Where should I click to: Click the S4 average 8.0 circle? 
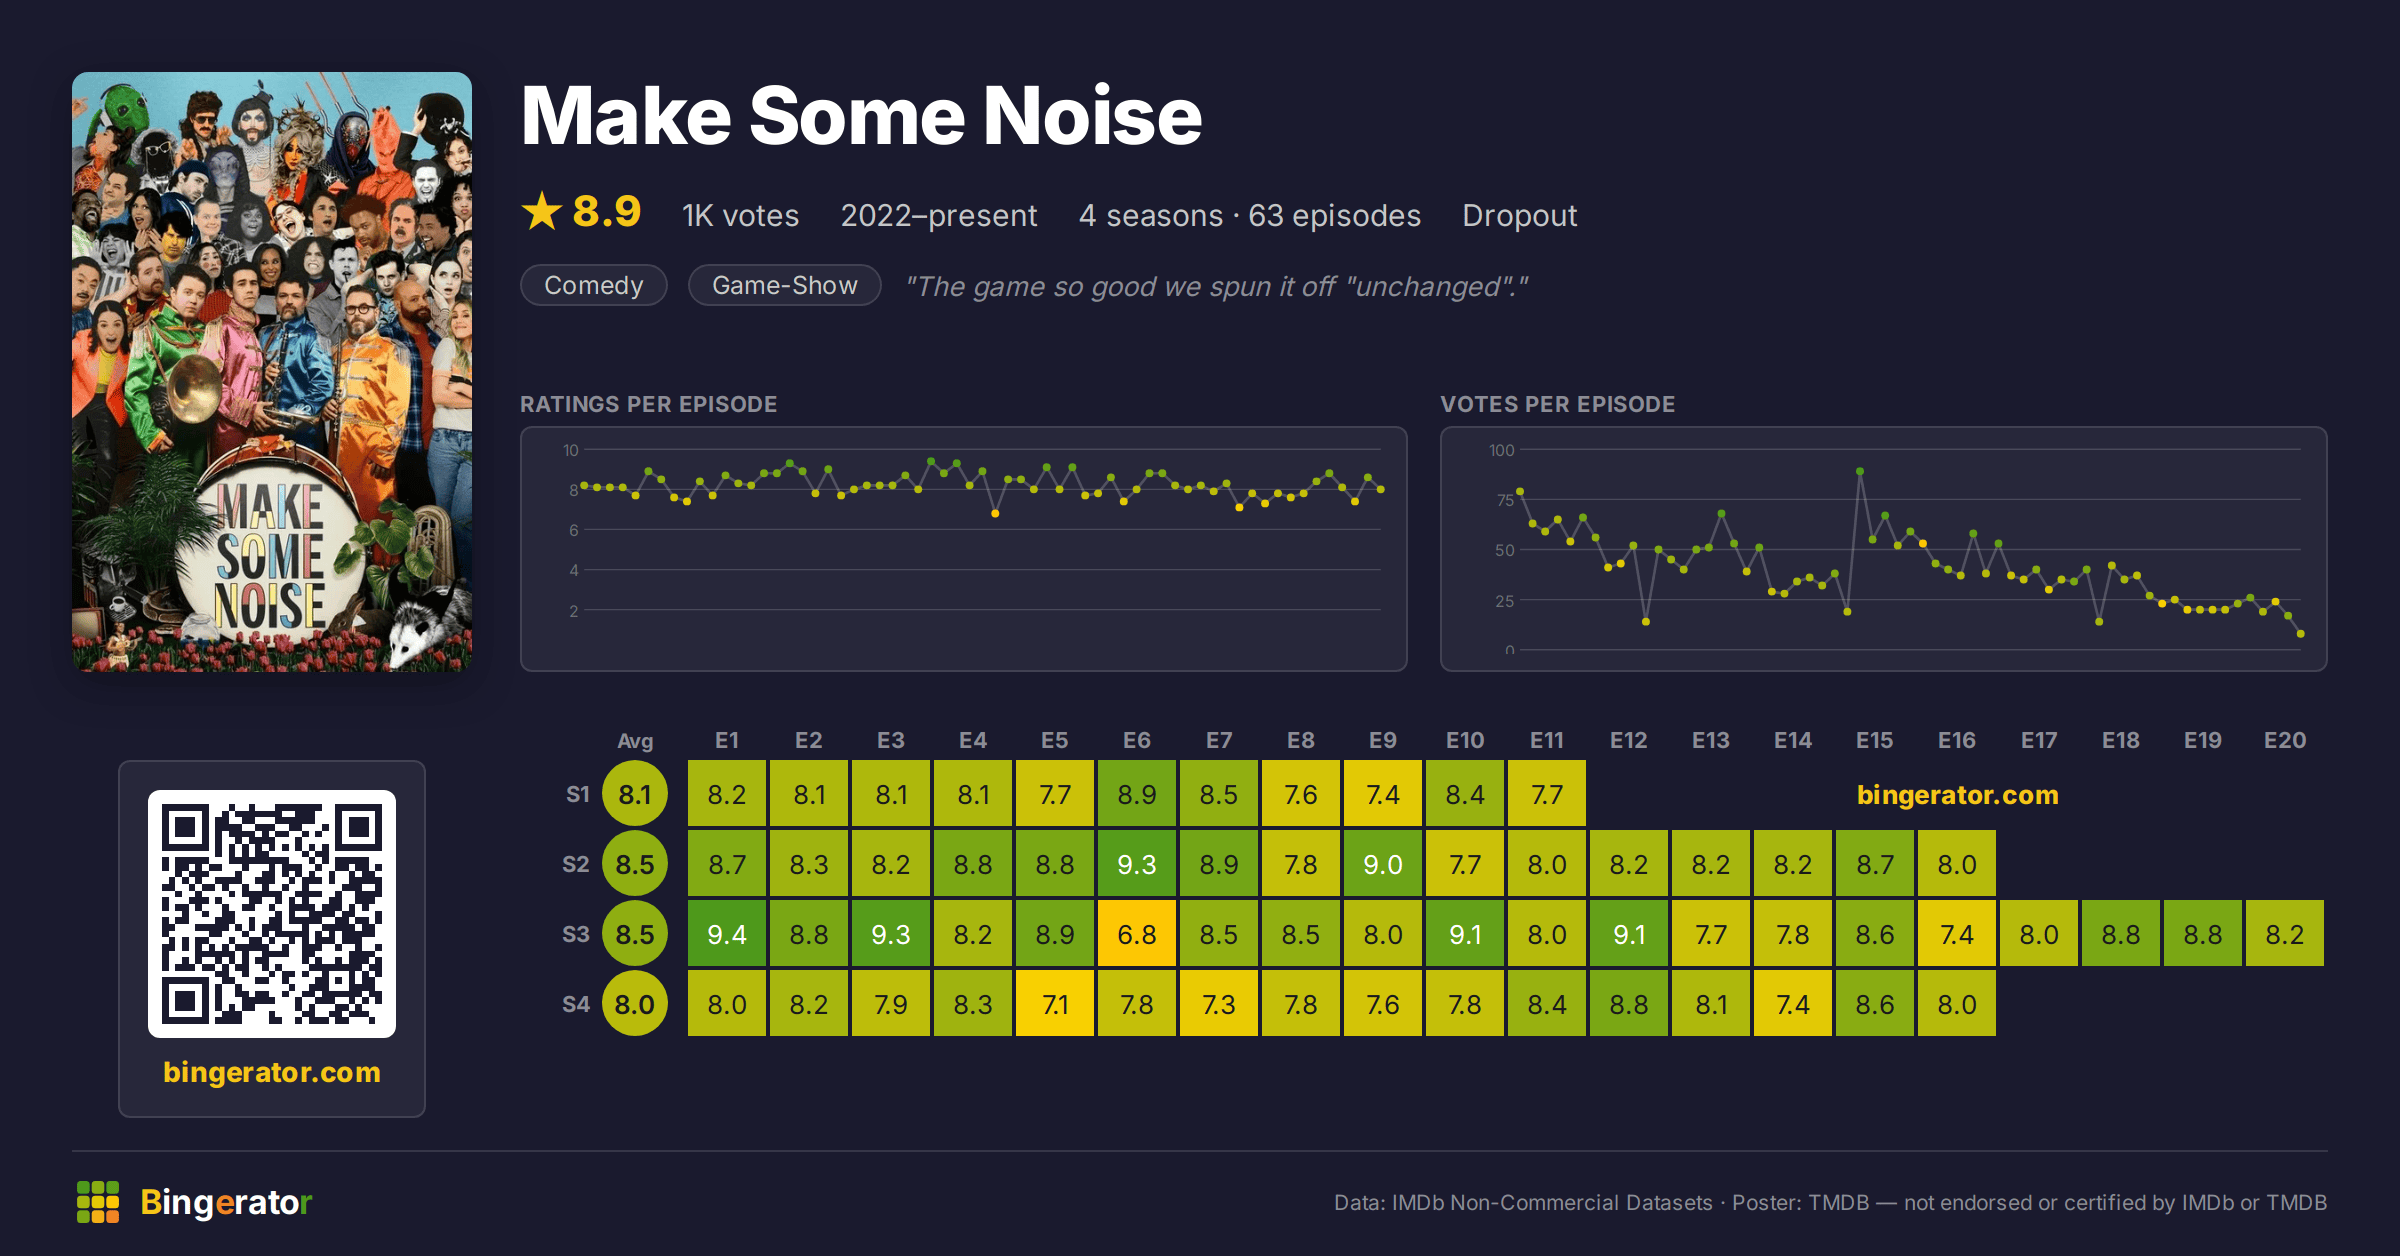point(635,1004)
